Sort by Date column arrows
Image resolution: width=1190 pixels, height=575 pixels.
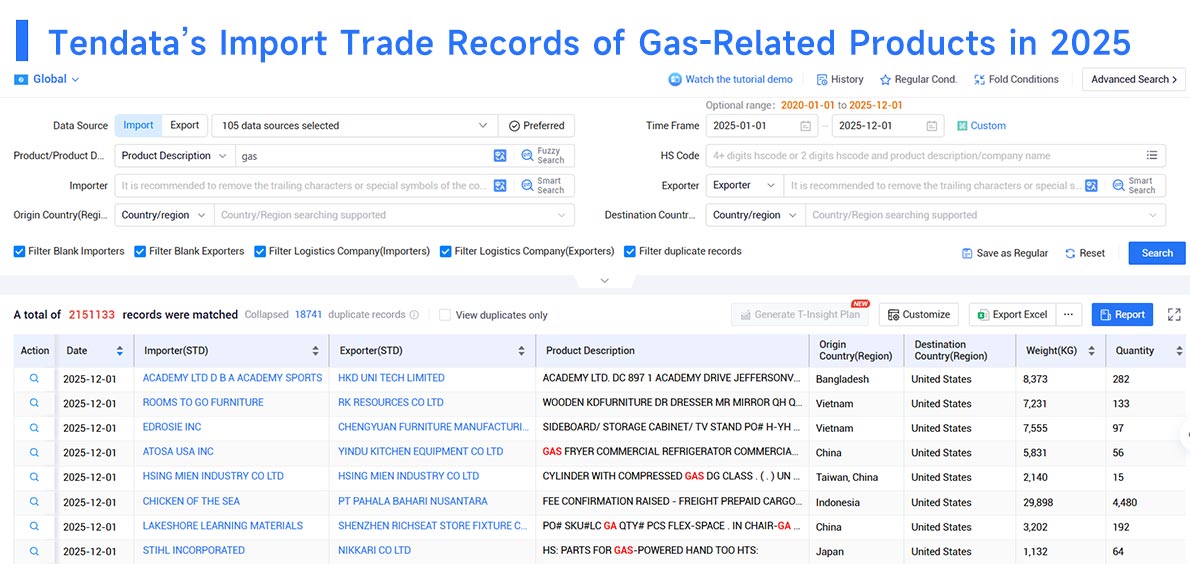(x=119, y=350)
